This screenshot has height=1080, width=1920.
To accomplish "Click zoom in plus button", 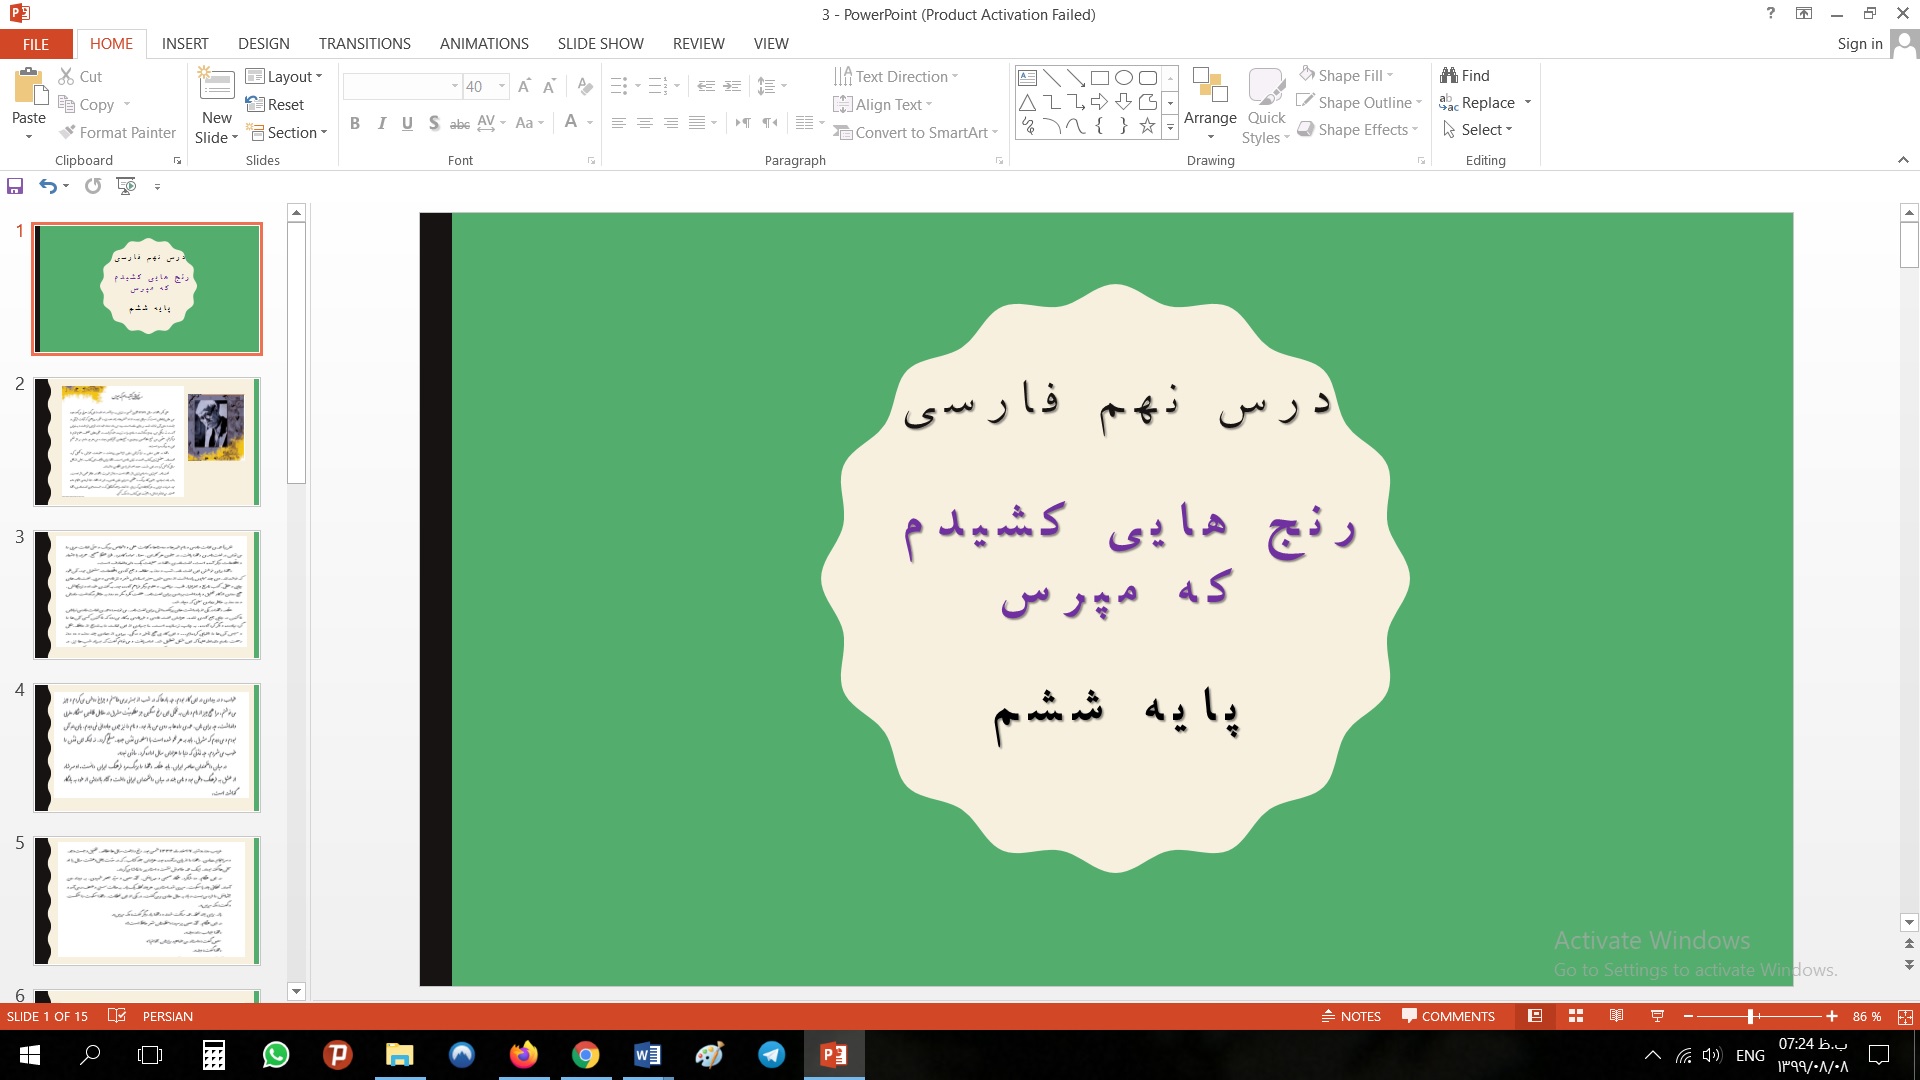I will coord(1832,1016).
